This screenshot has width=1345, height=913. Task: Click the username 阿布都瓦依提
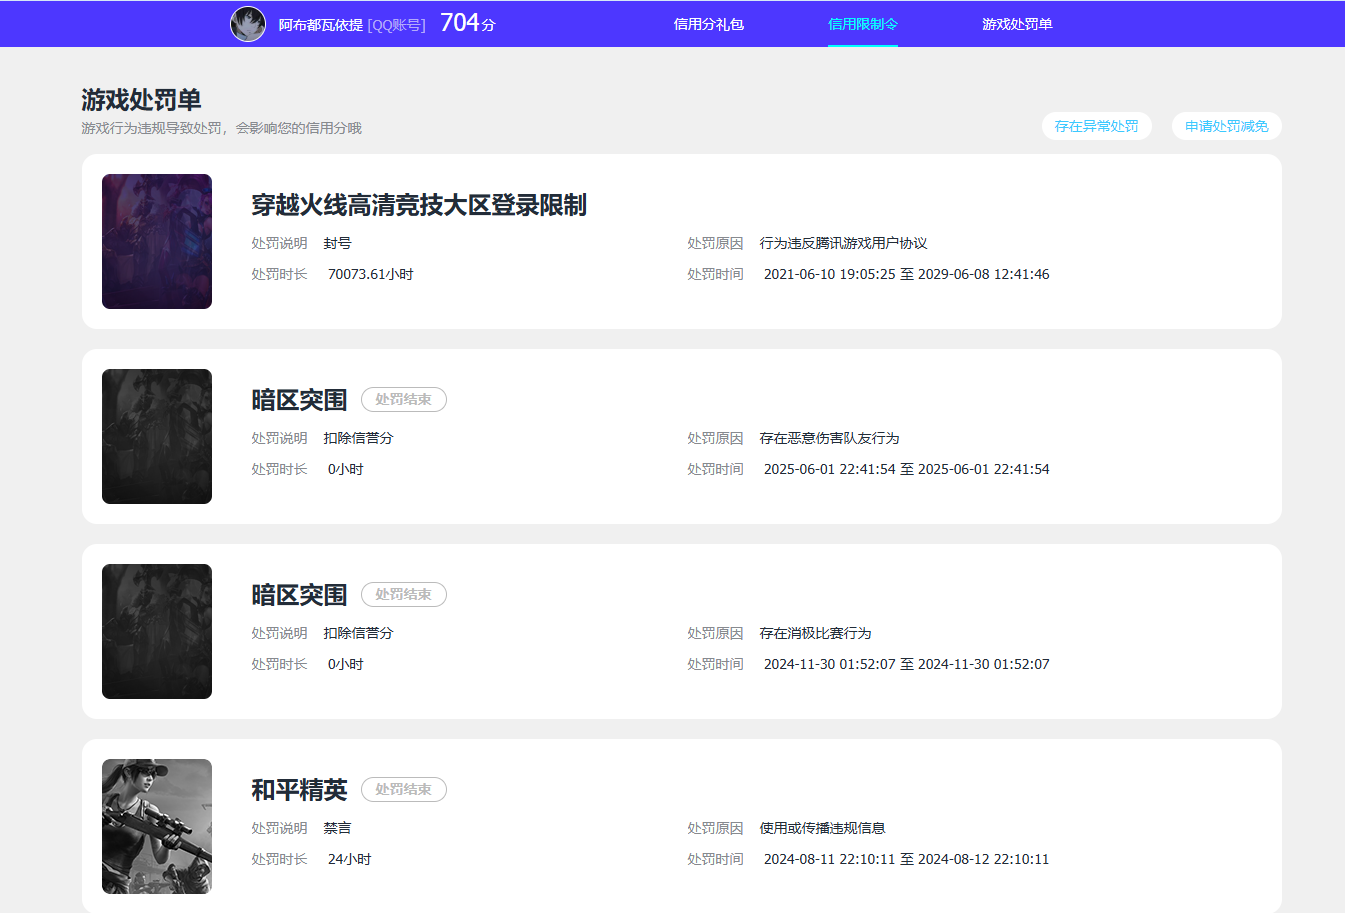321,25
